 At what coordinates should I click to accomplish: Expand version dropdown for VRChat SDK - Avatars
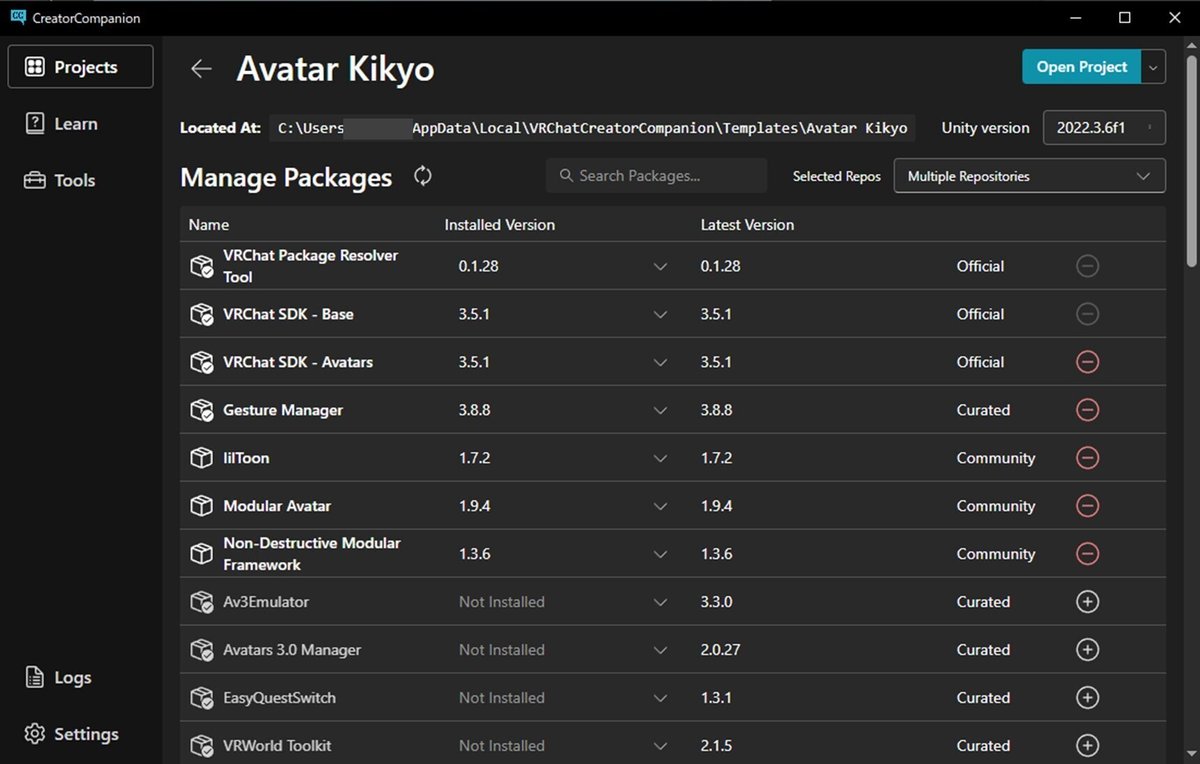pyautogui.click(x=660, y=362)
